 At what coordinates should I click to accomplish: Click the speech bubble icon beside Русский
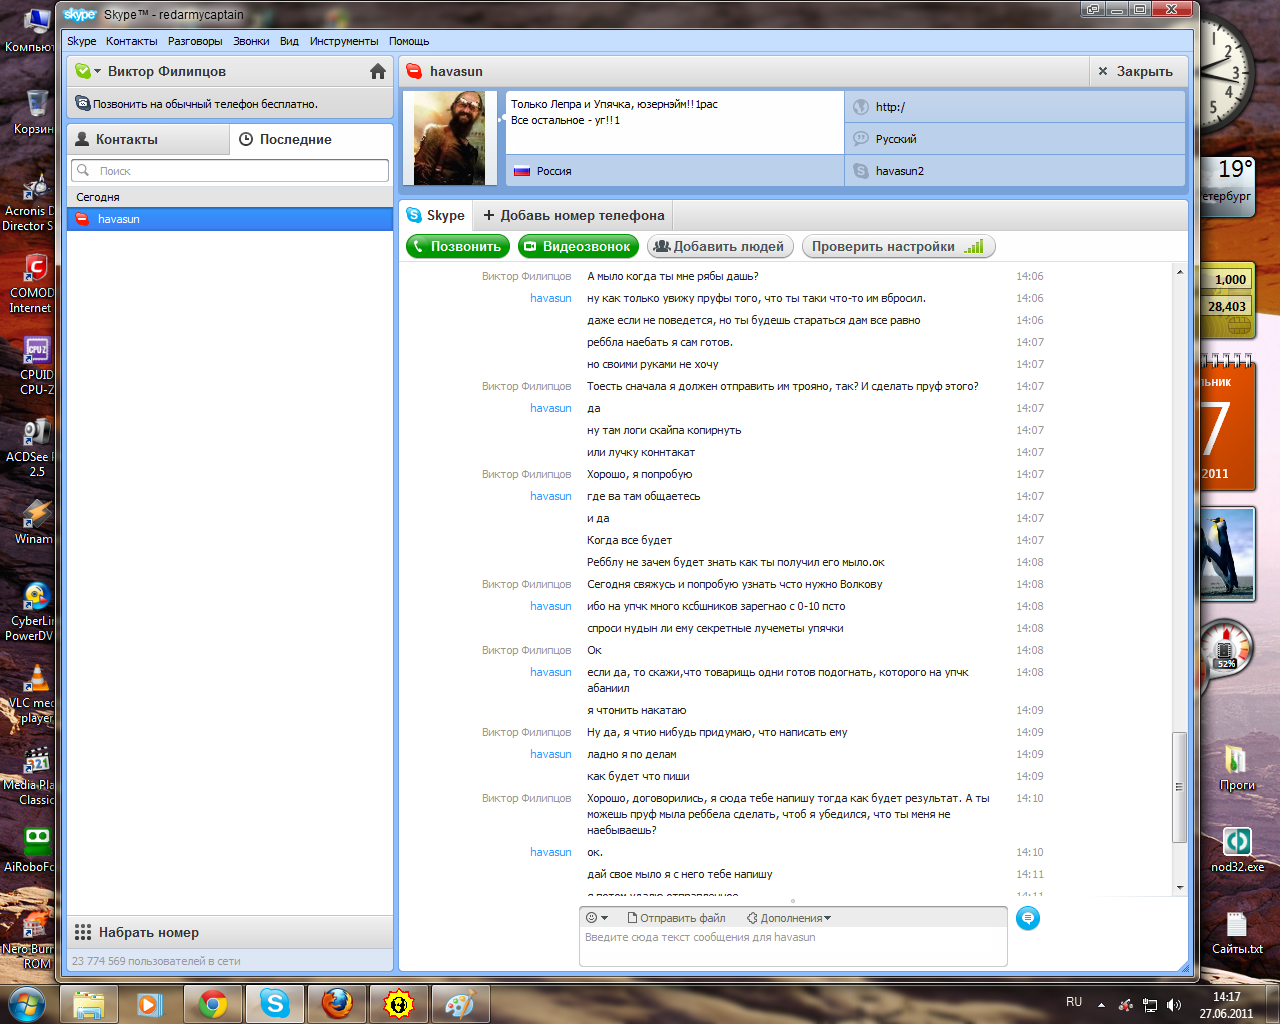[x=860, y=139]
